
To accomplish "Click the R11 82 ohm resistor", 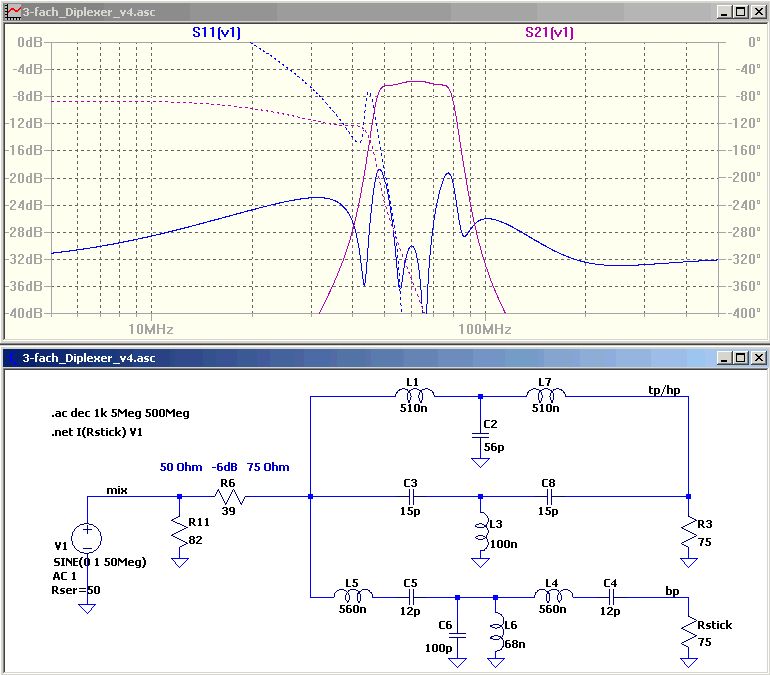I will tap(180, 530).
